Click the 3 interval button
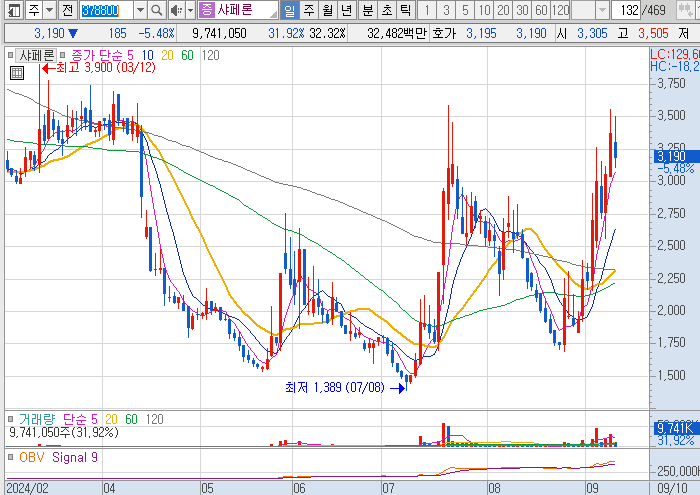This screenshot has width=700, height=495. pos(446,10)
